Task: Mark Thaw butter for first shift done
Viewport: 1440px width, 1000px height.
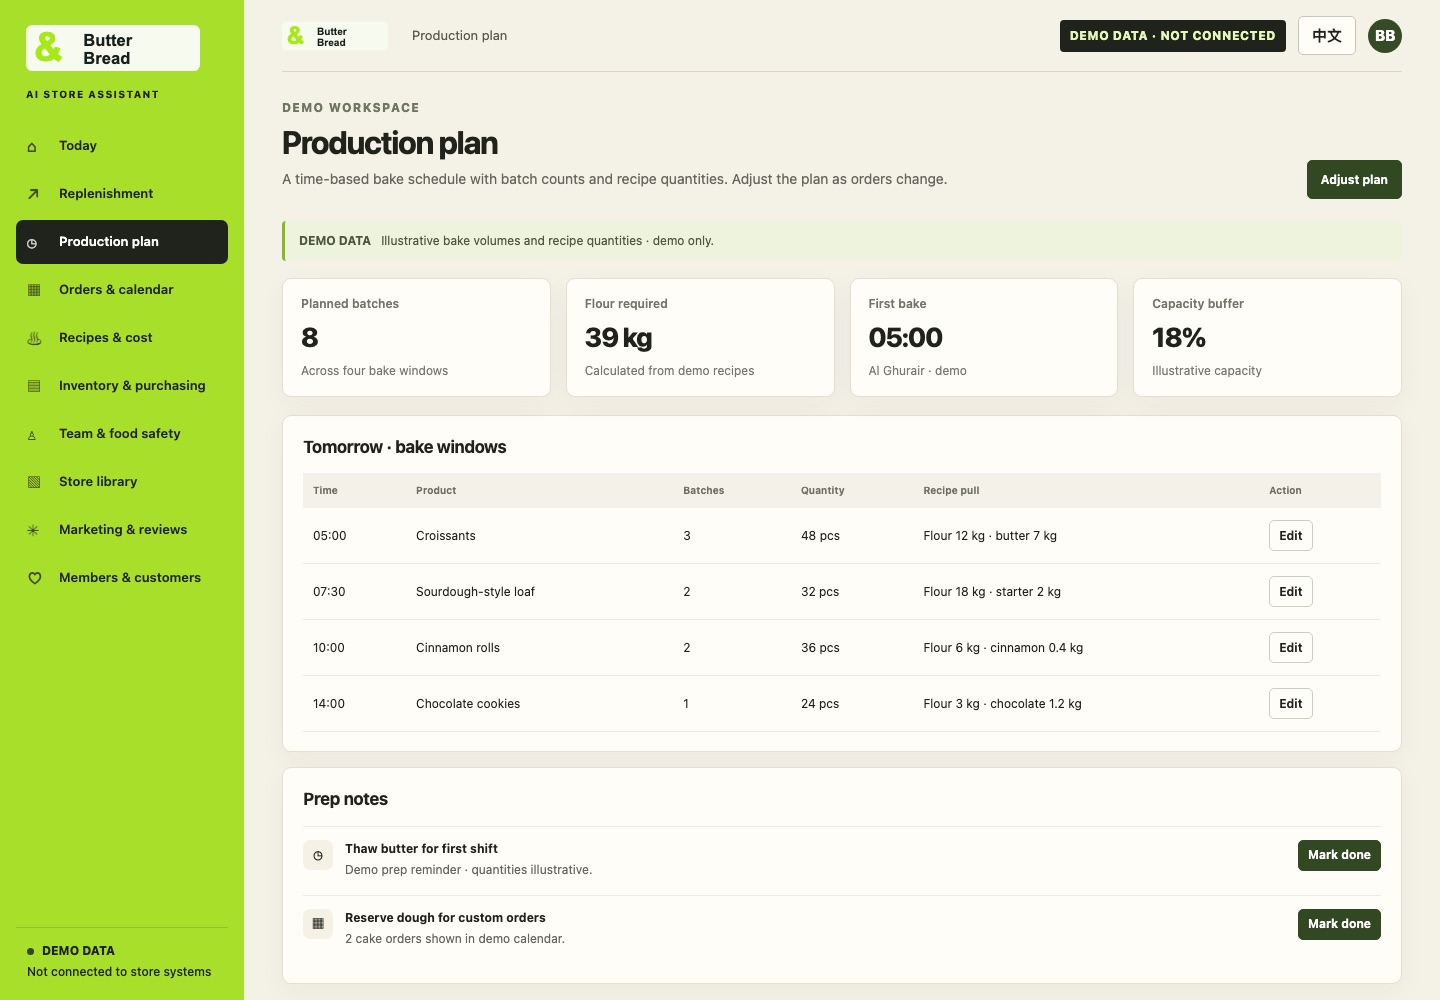Action: (x=1339, y=855)
